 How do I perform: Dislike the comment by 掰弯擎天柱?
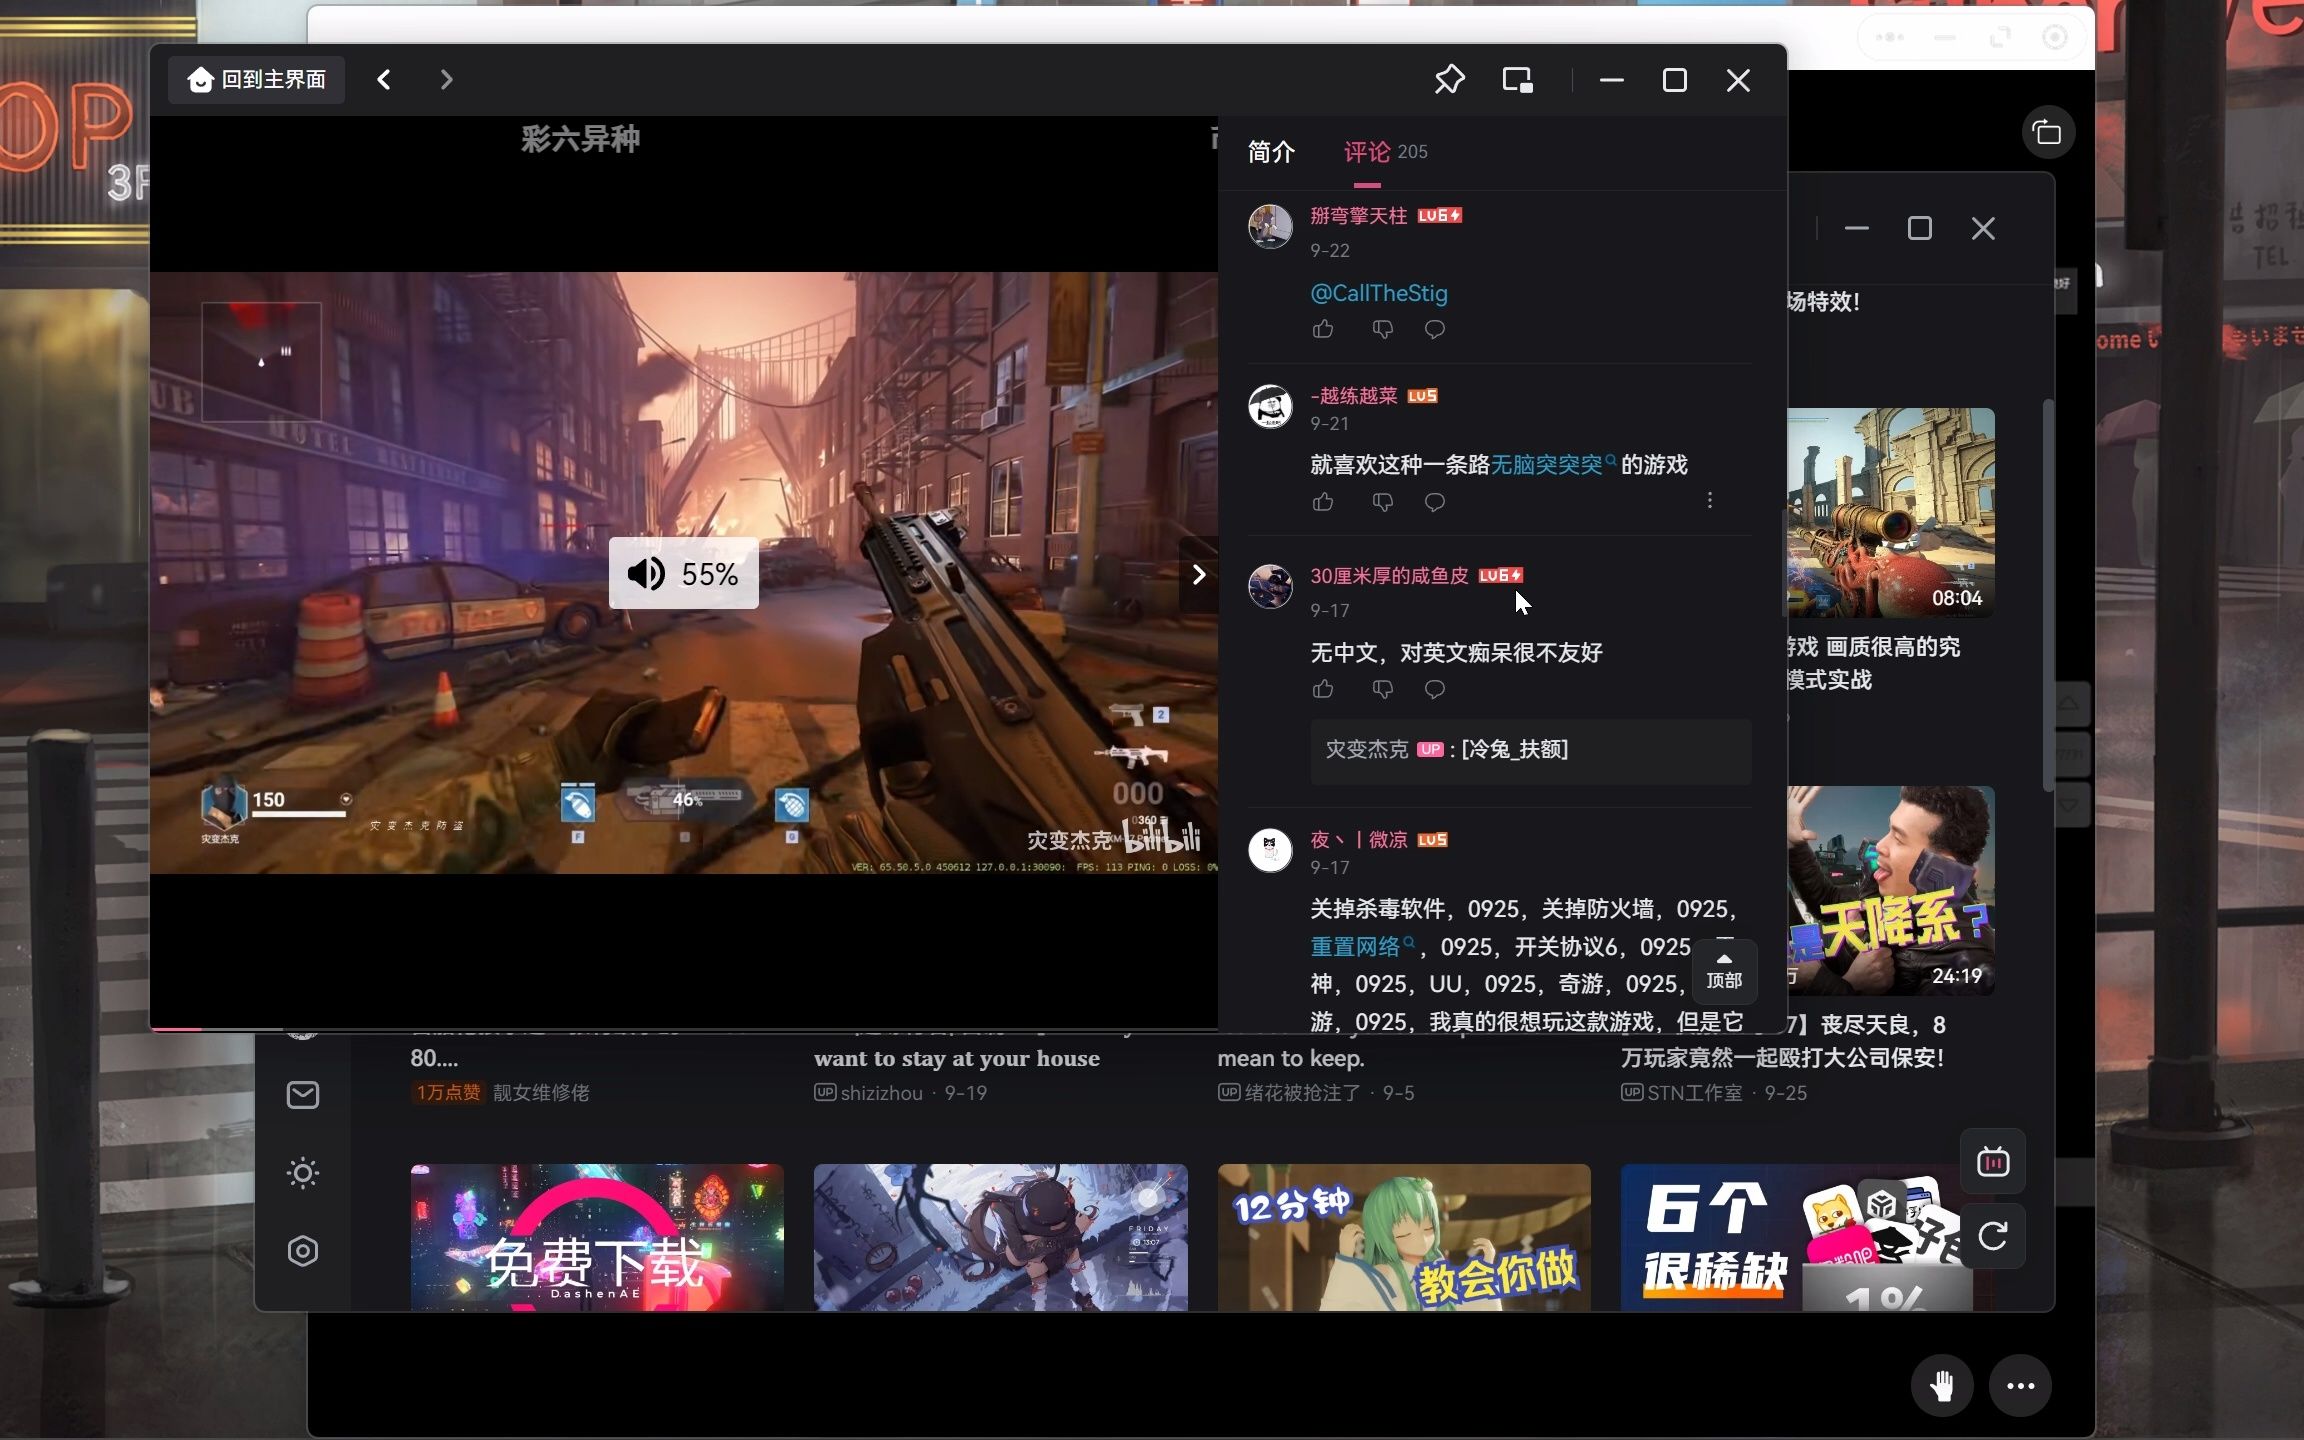(x=1382, y=329)
